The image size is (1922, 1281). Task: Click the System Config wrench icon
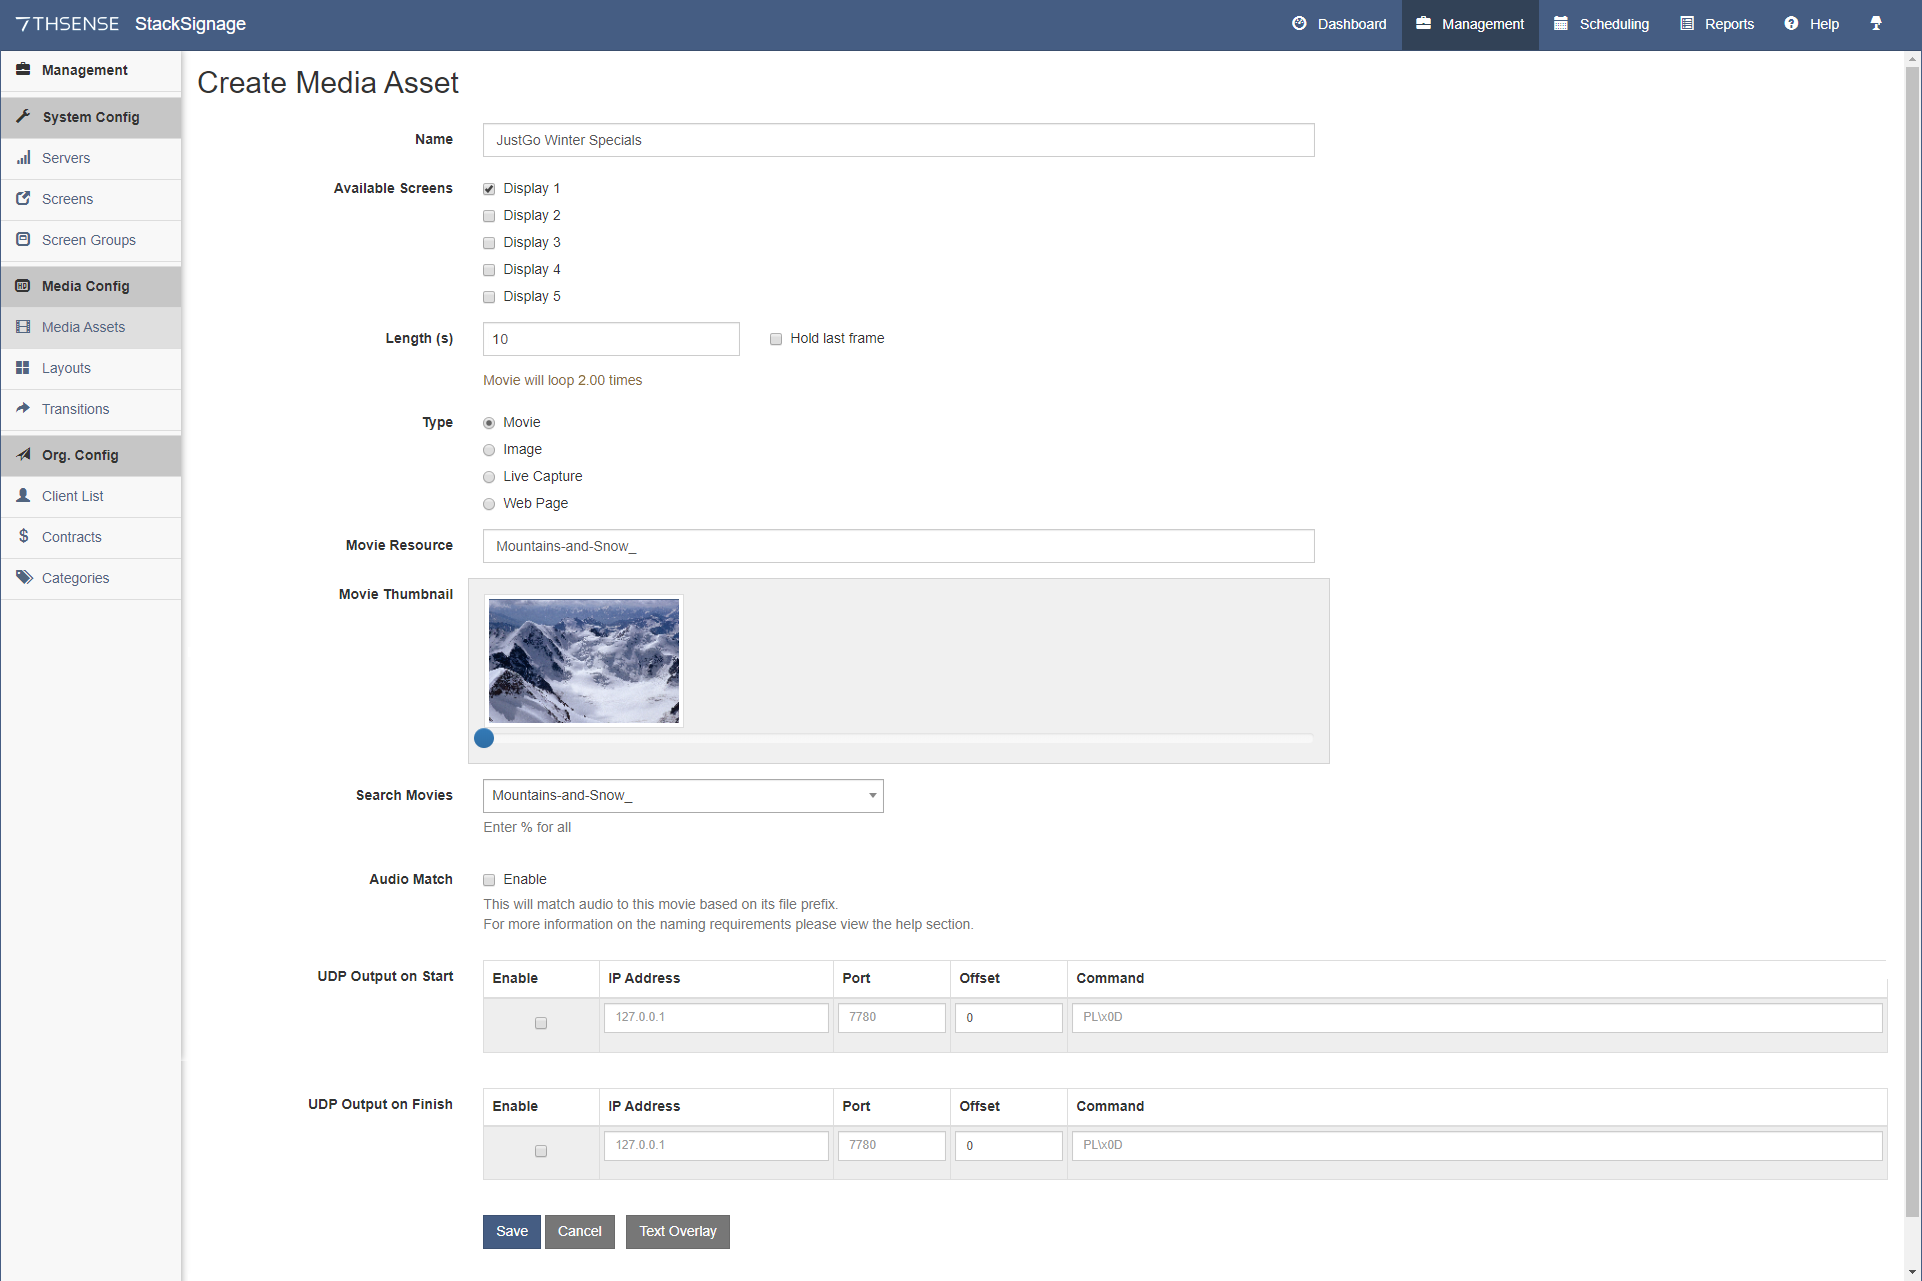tap(23, 117)
